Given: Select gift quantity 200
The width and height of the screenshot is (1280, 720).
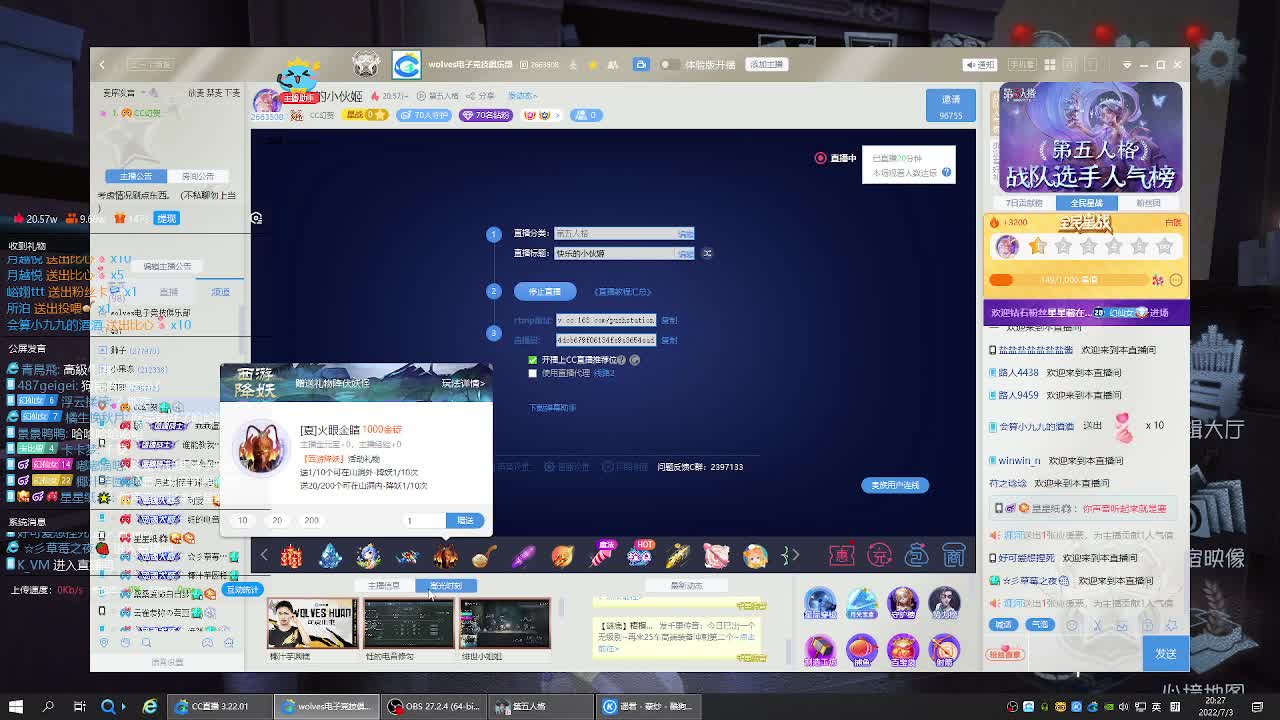Looking at the screenshot, I should point(311,520).
